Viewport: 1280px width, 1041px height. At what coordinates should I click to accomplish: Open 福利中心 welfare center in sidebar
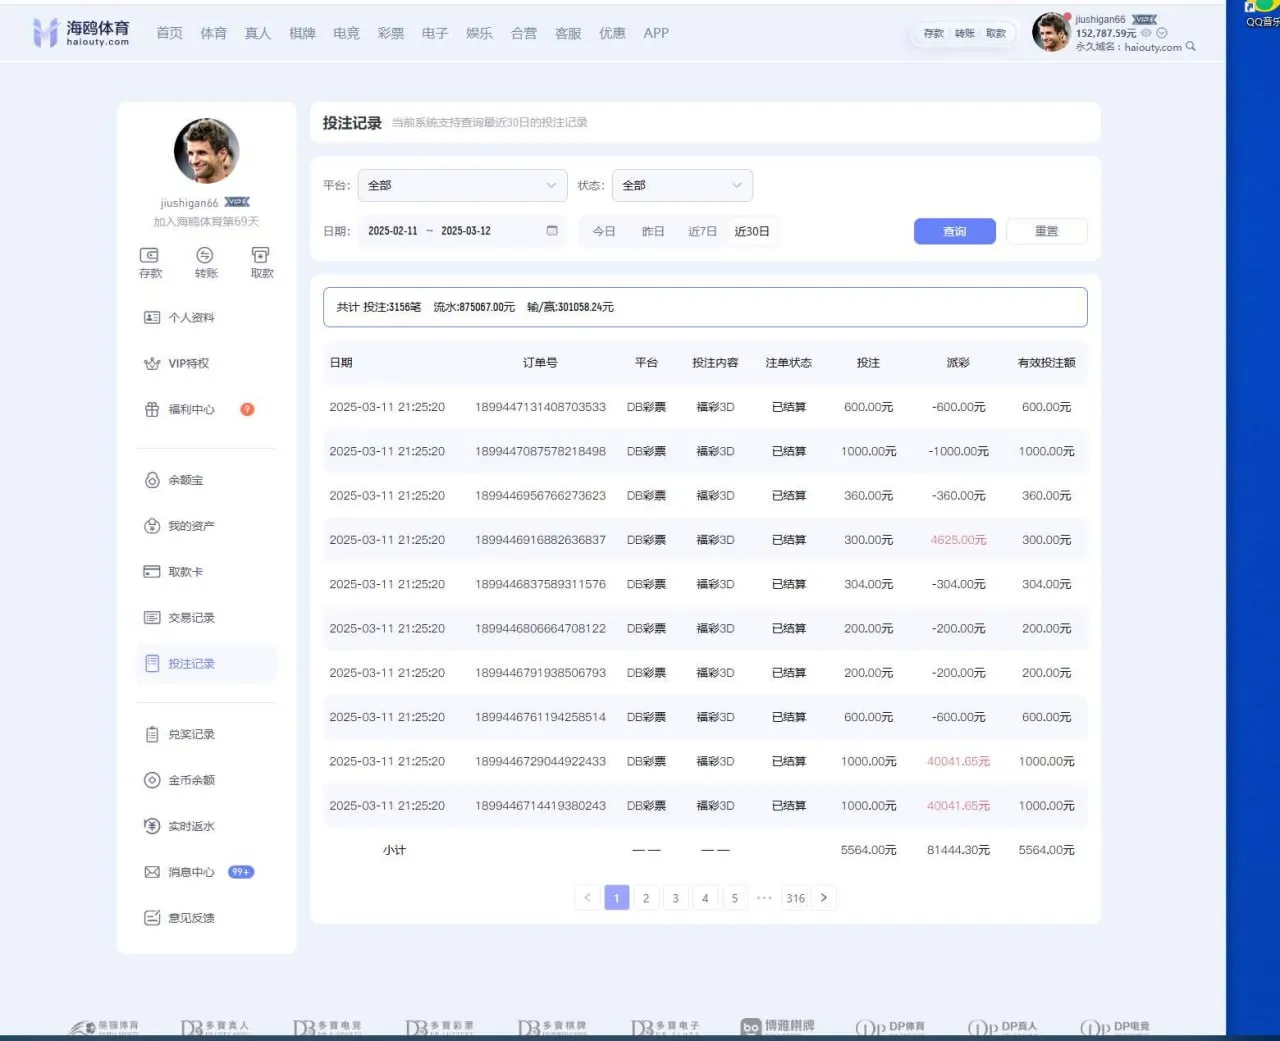click(190, 410)
